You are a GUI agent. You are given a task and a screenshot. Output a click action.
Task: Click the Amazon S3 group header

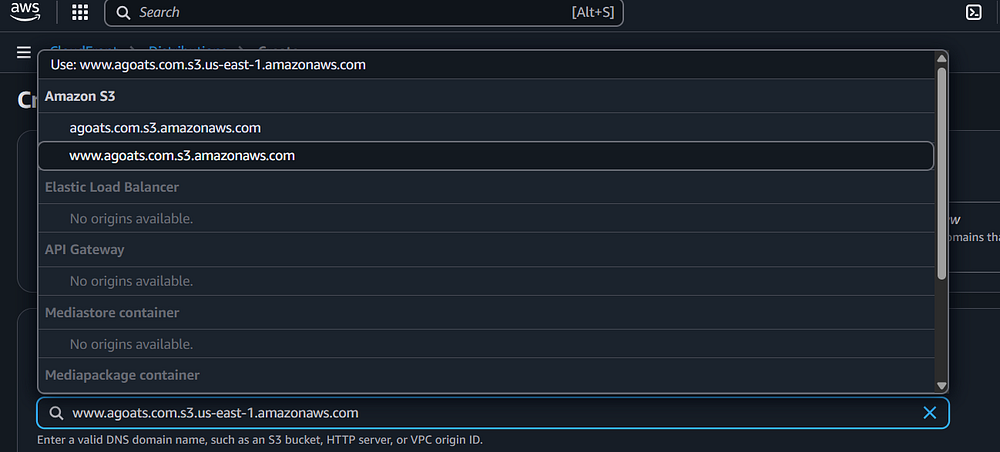80,97
